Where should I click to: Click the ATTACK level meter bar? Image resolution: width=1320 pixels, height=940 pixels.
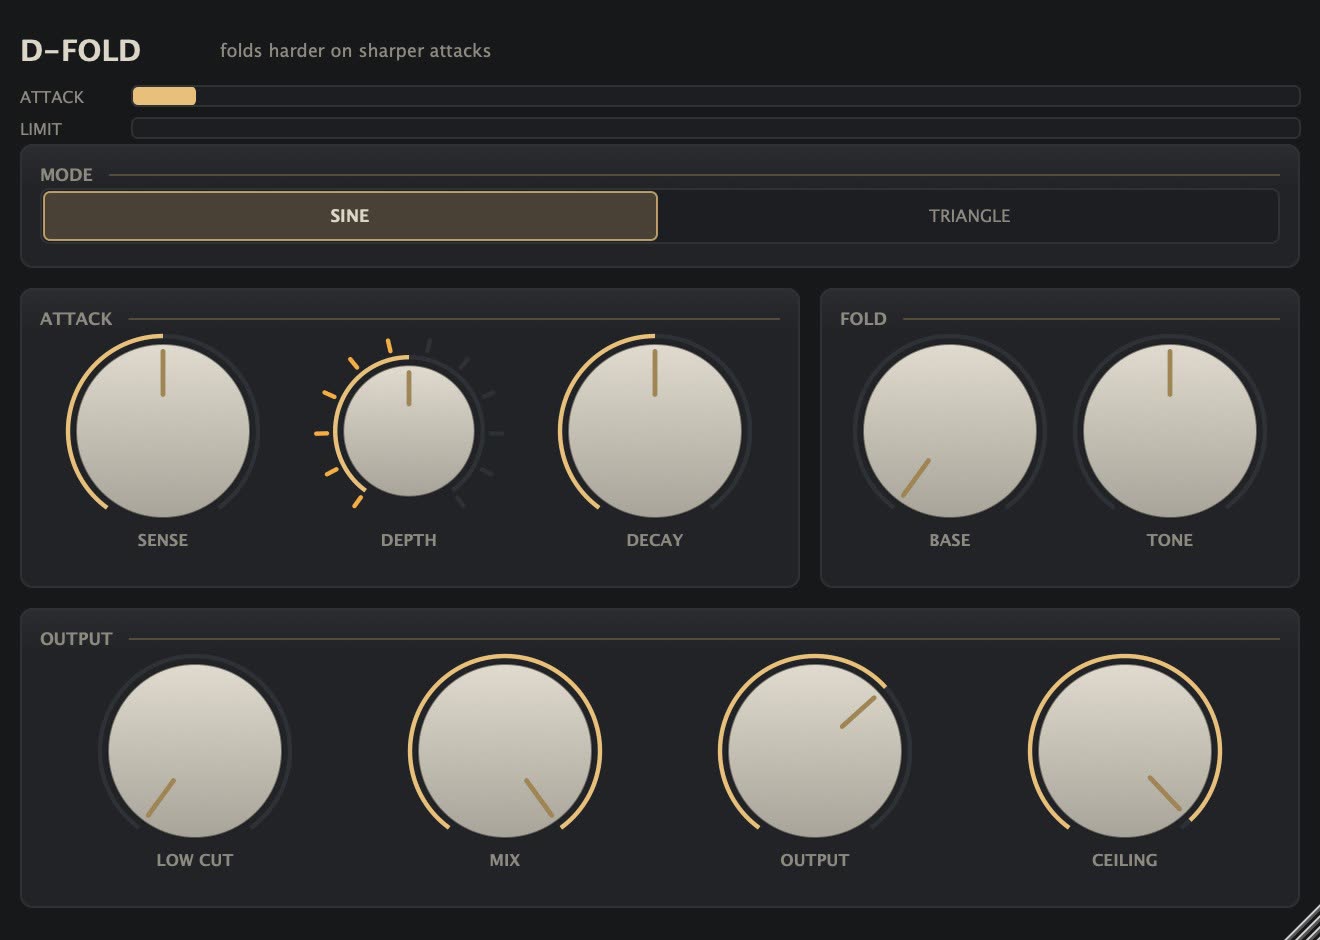coord(716,96)
